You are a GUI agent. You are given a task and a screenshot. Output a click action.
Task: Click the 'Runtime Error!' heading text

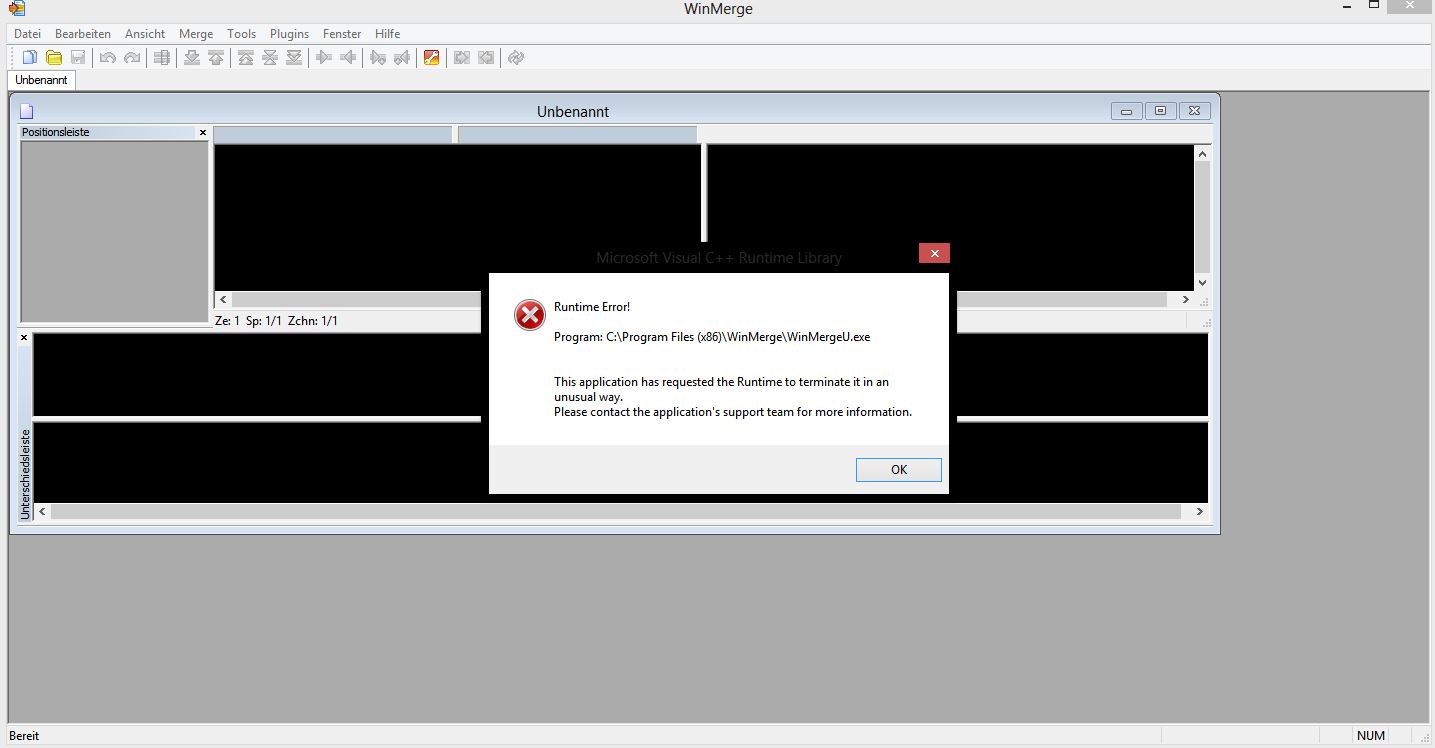coord(592,307)
